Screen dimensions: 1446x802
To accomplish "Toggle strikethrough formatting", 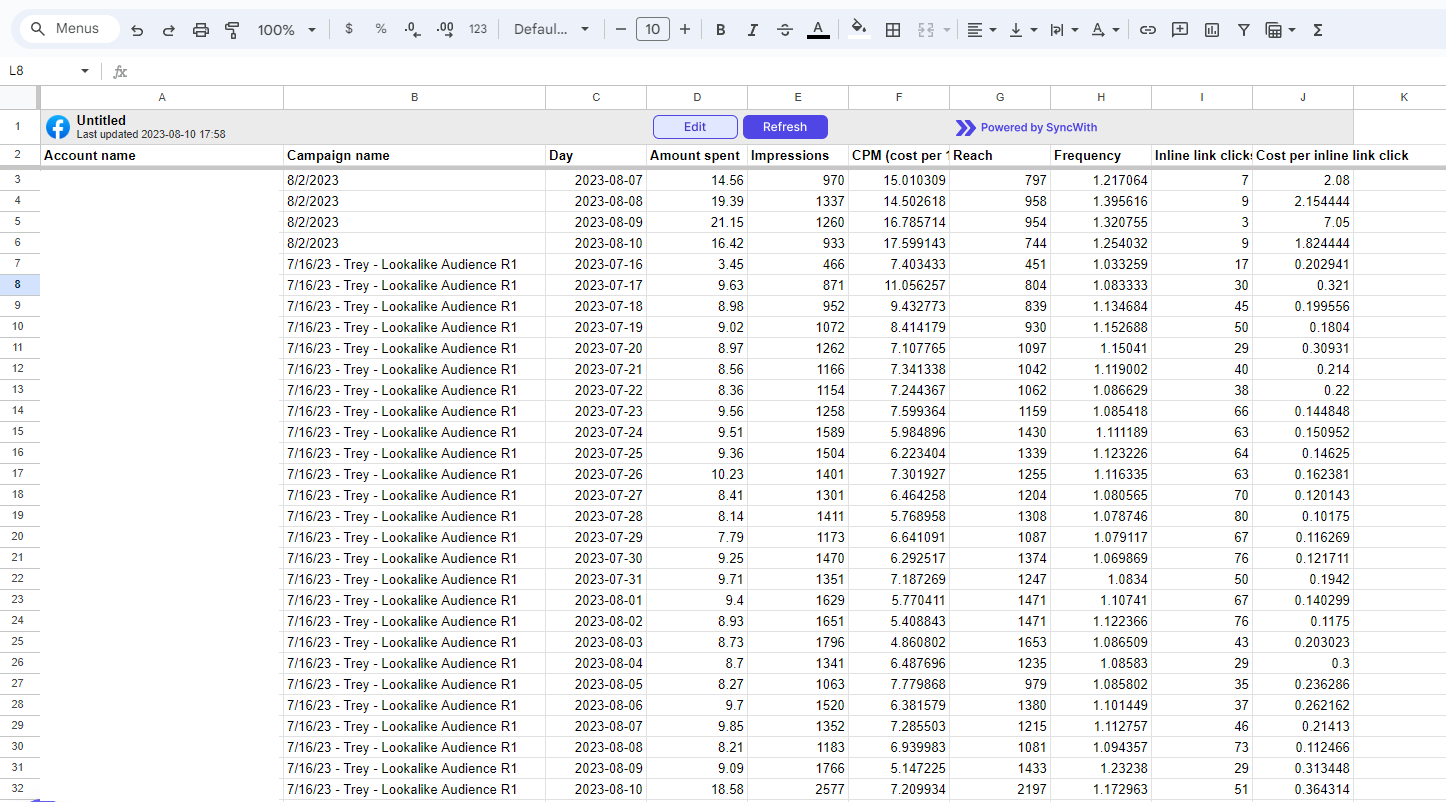I will pyautogui.click(x=785, y=30).
